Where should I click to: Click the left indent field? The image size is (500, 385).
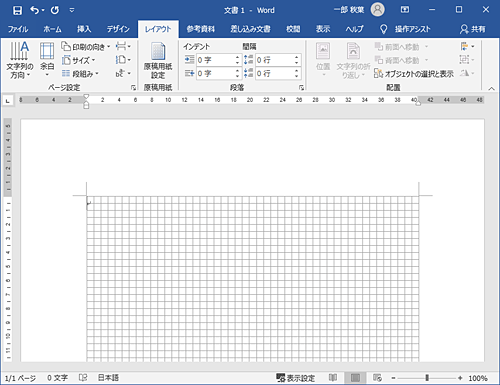[215, 60]
